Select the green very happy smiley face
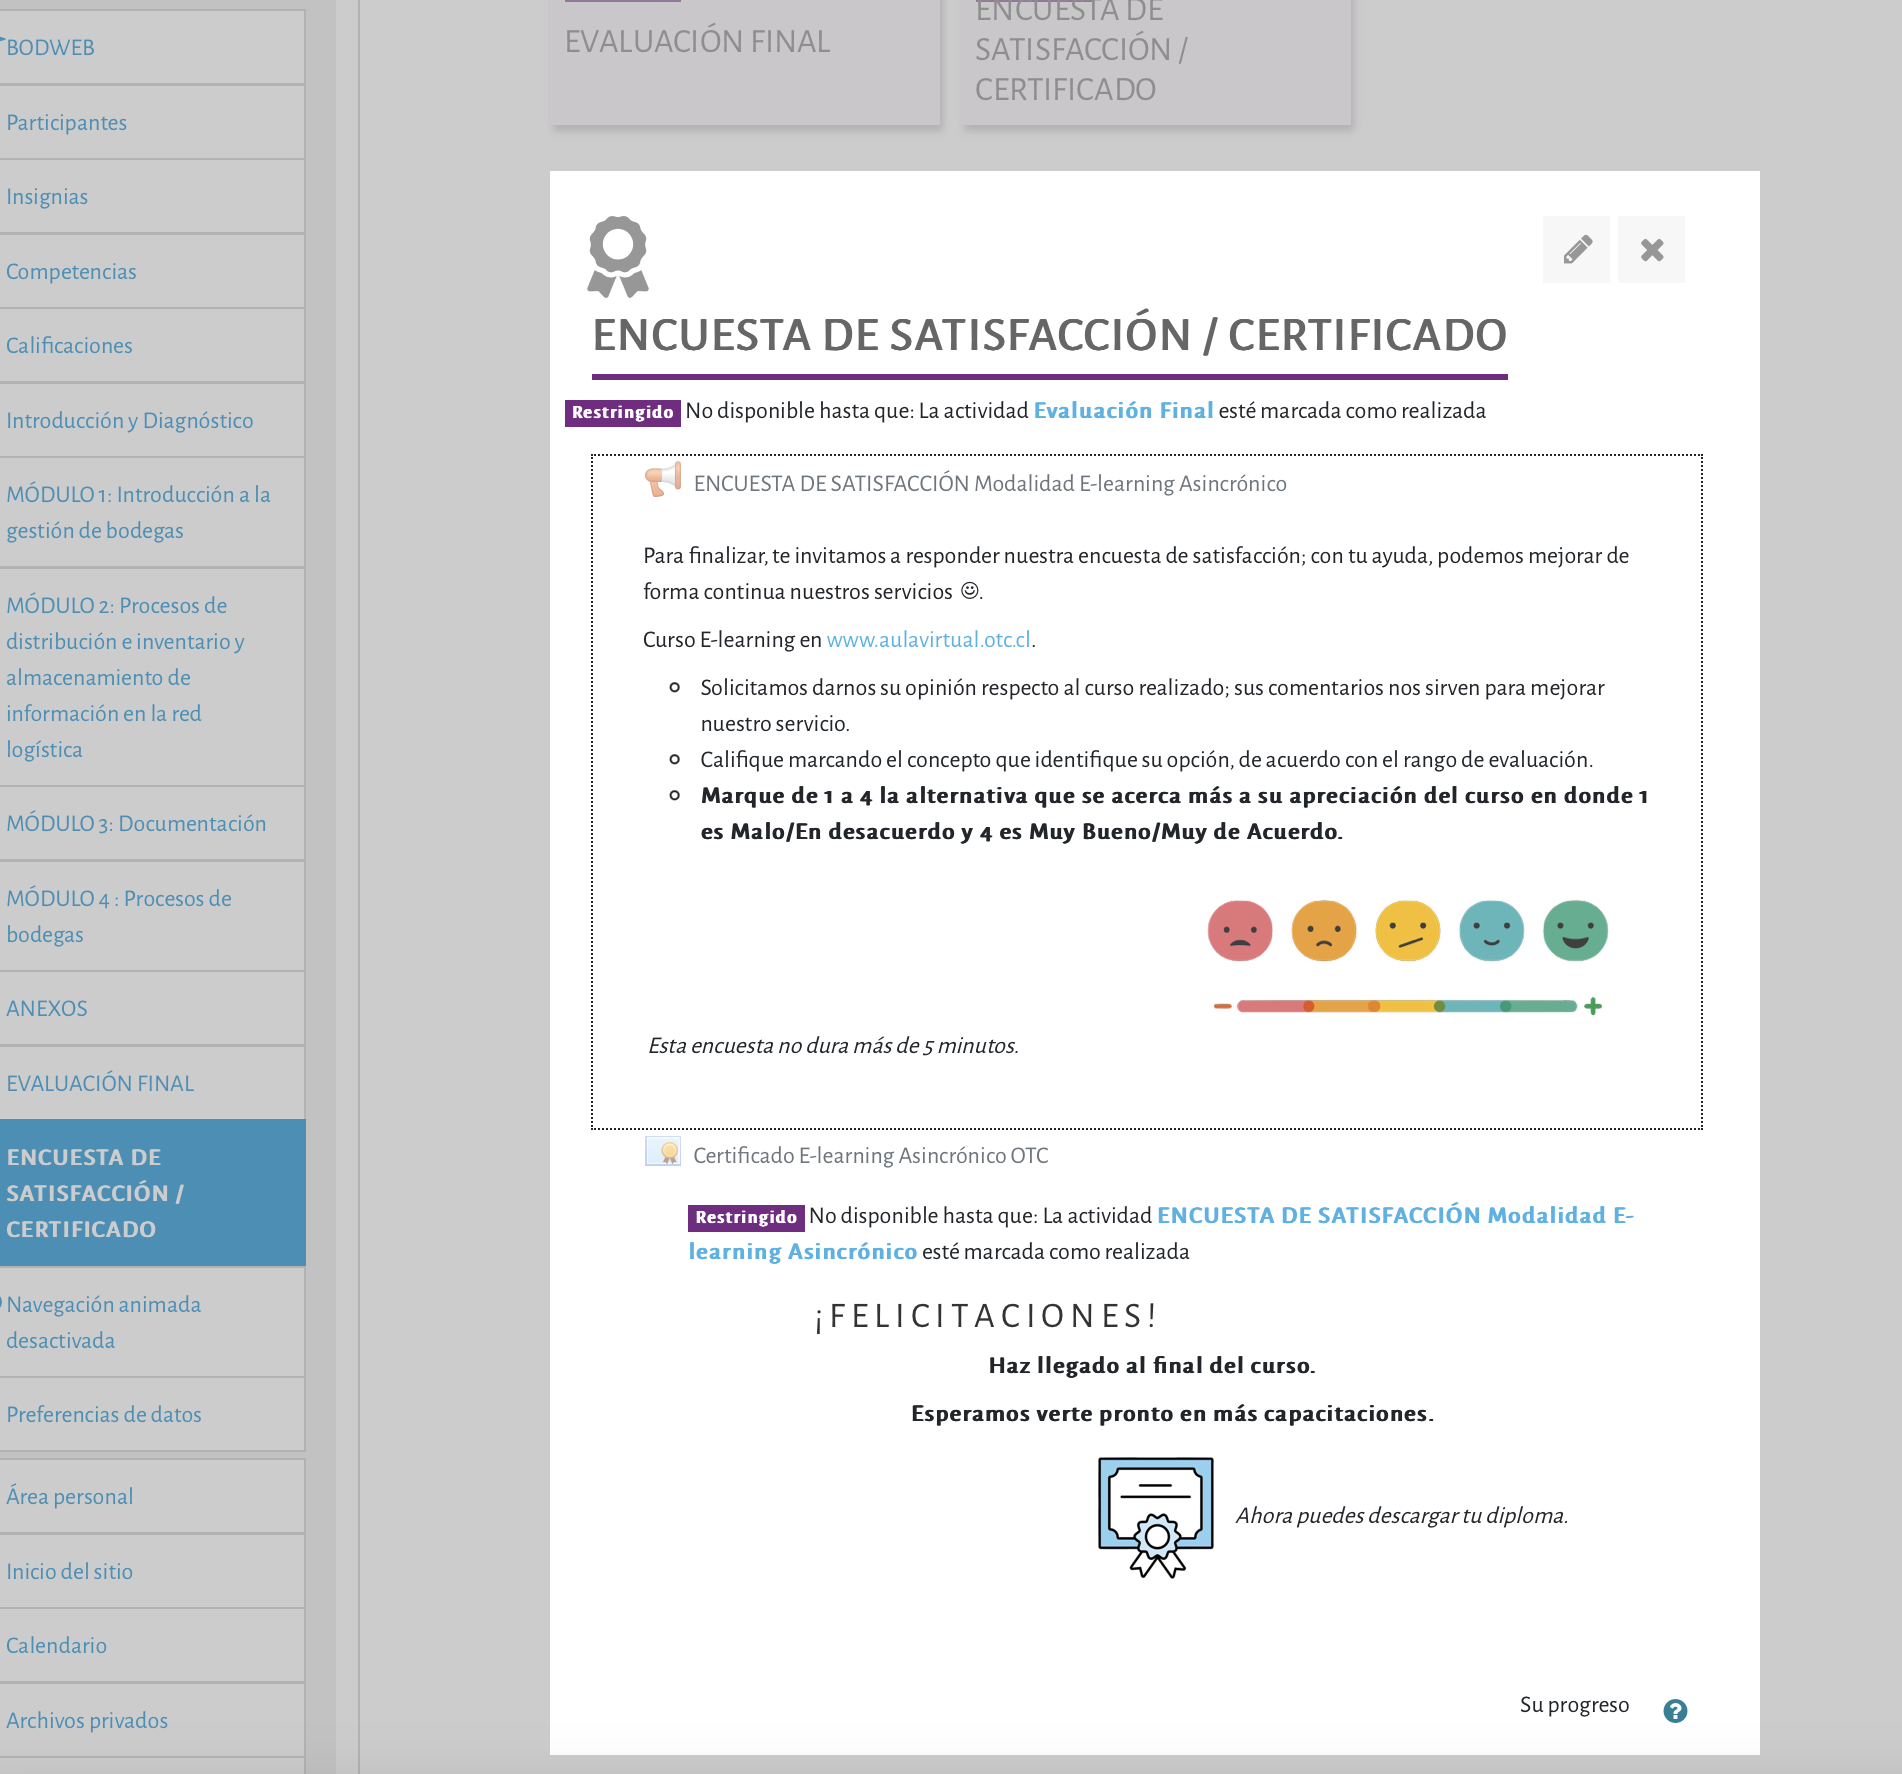The height and width of the screenshot is (1774, 1902). 1575,931
